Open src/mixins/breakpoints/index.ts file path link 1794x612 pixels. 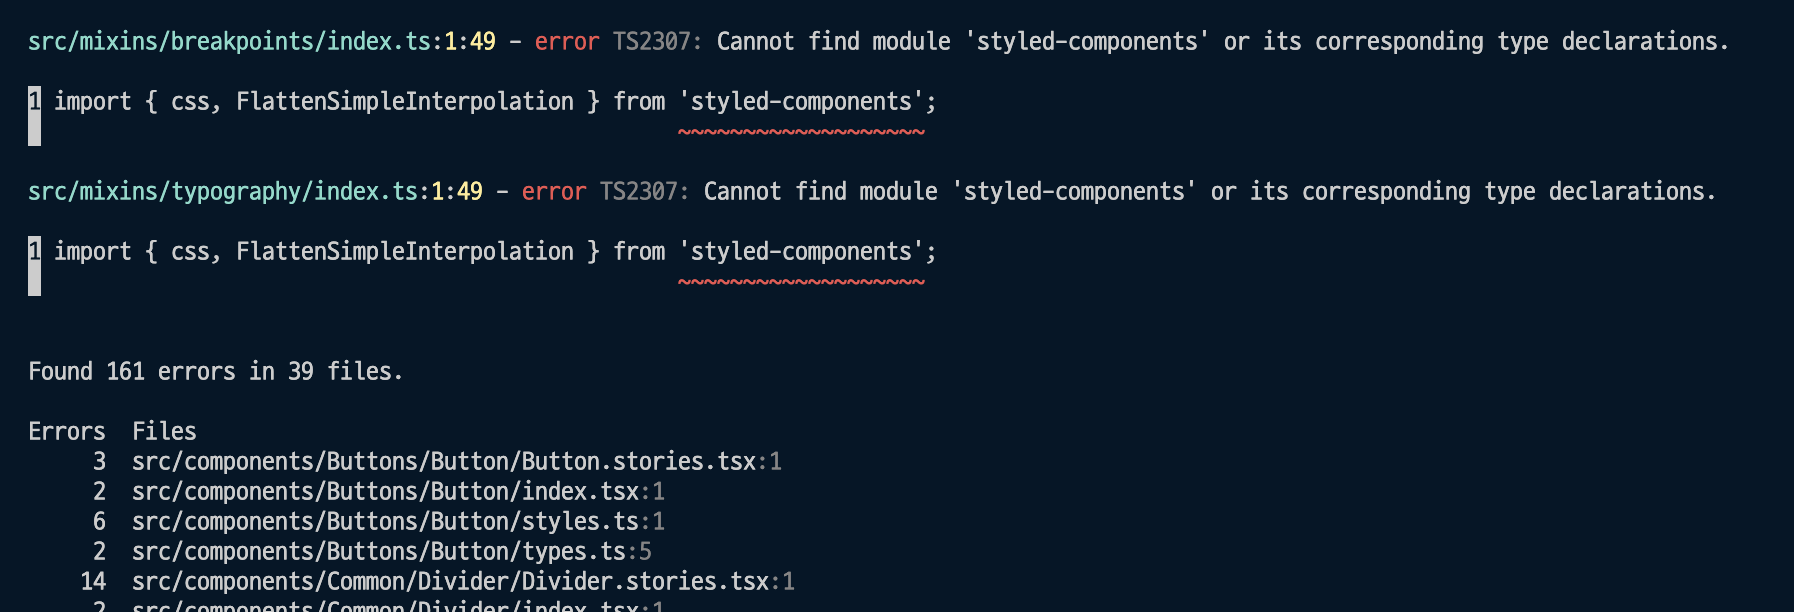230,41
